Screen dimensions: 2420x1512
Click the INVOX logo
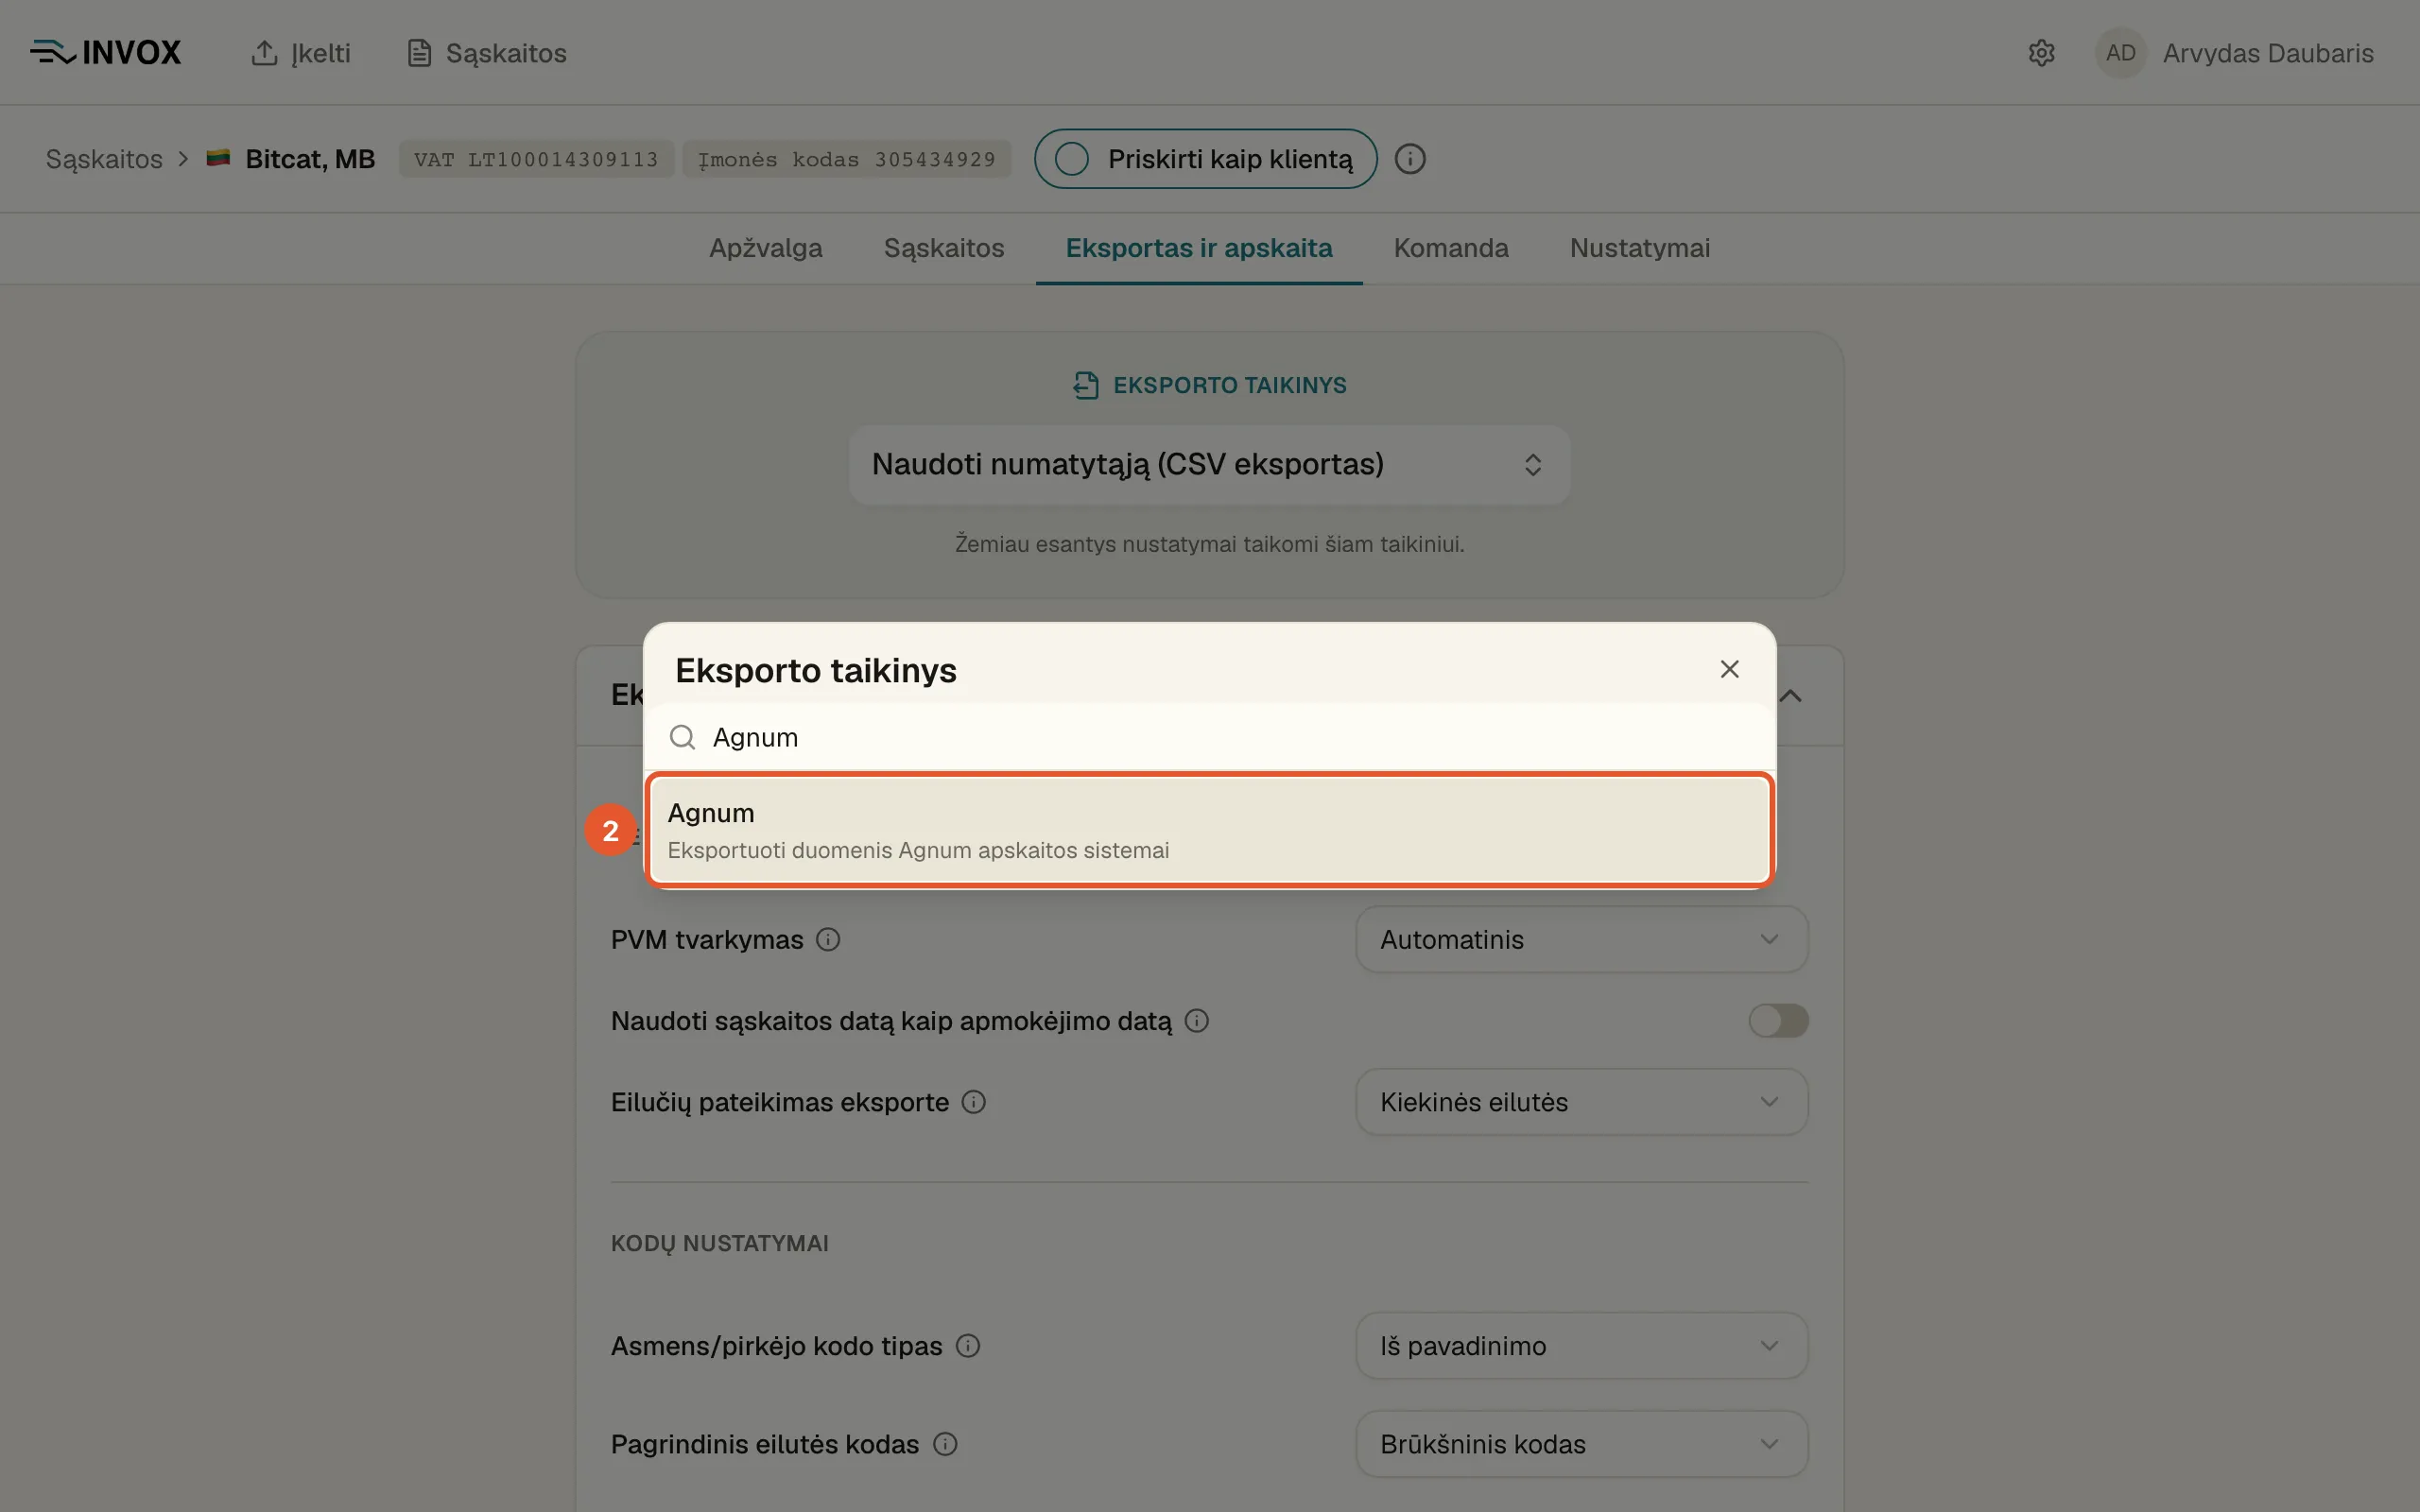click(106, 52)
